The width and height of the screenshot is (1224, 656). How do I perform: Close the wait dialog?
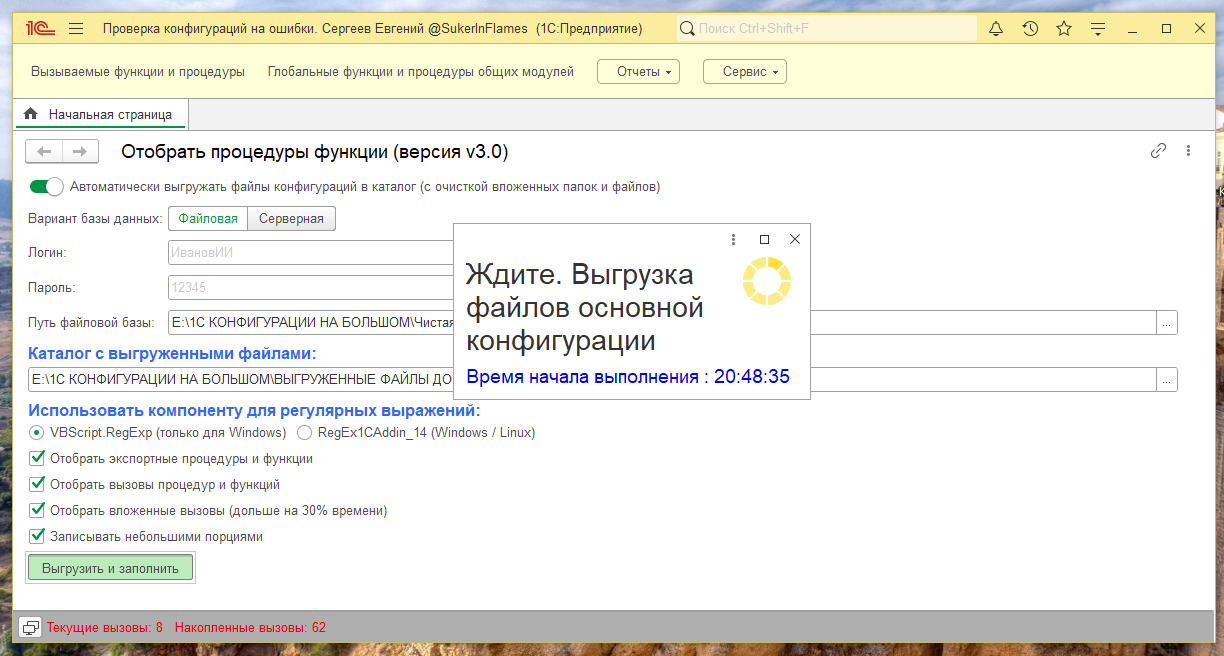click(x=795, y=239)
